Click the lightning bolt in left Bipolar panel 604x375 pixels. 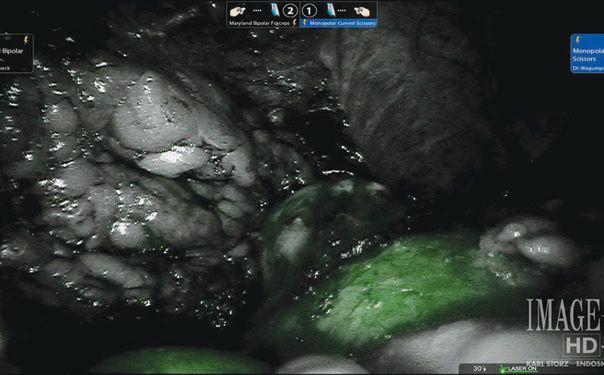[26, 40]
